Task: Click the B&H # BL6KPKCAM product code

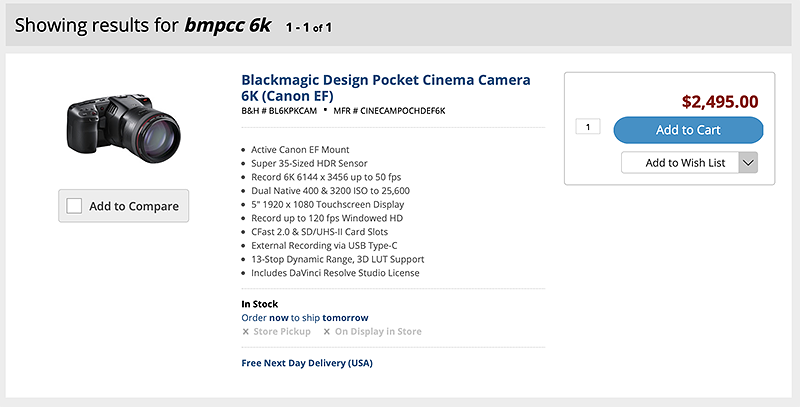Action: coord(279,111)
